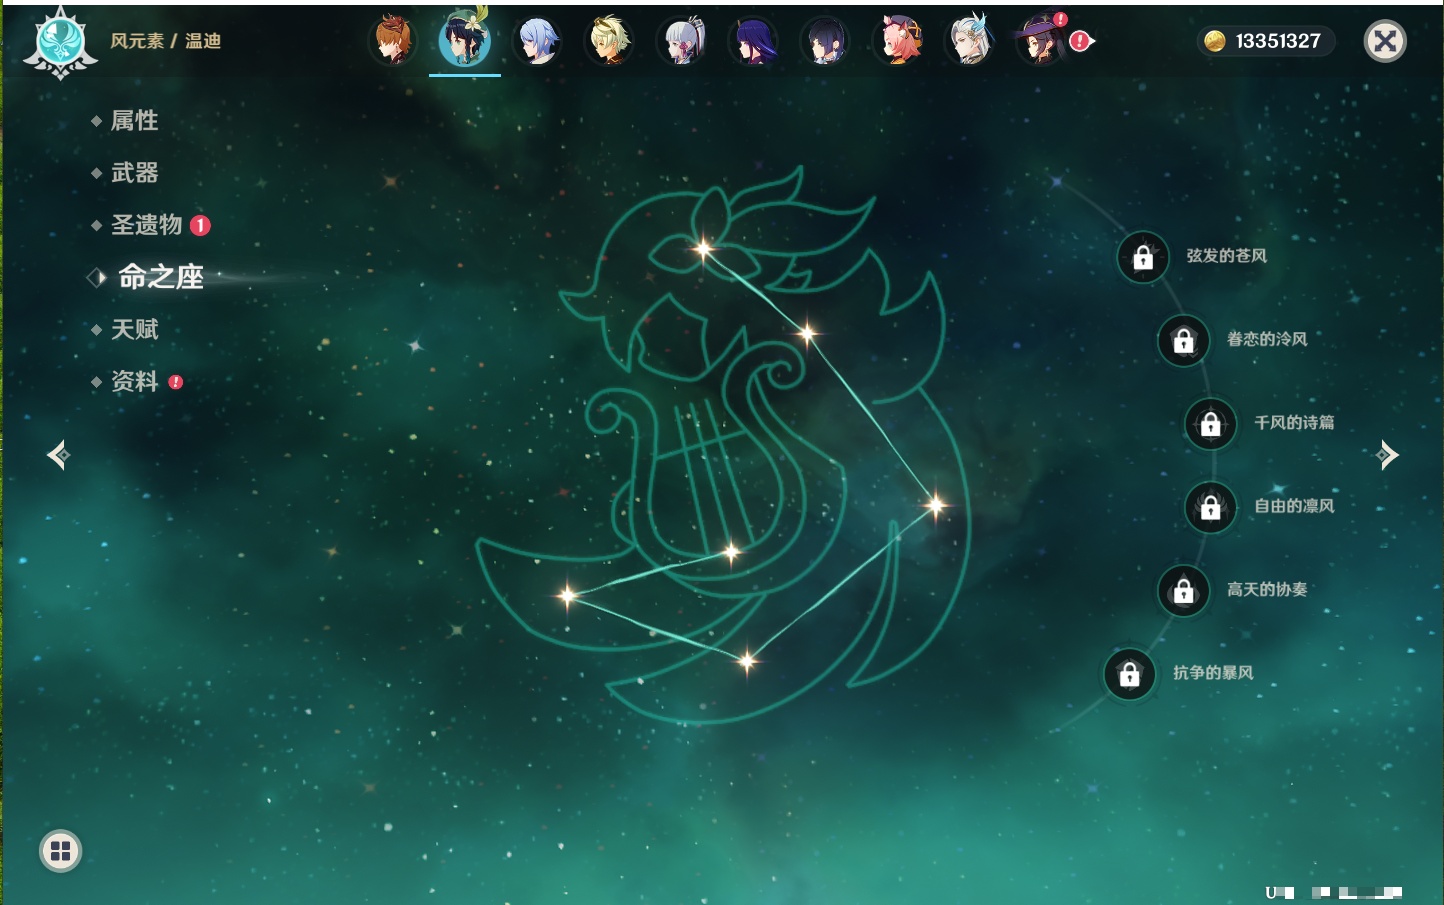Select the 眷恋的泠风 constellation label
This screenshot has height=905, width=1444.
coord(1266,340)
